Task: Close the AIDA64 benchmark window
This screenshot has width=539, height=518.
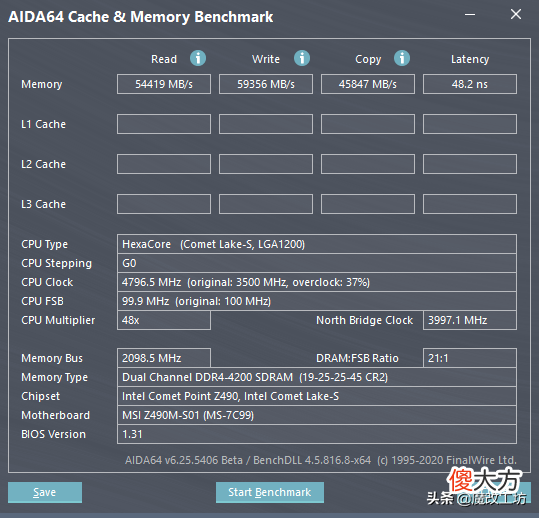Action: (x=516, y=14)
